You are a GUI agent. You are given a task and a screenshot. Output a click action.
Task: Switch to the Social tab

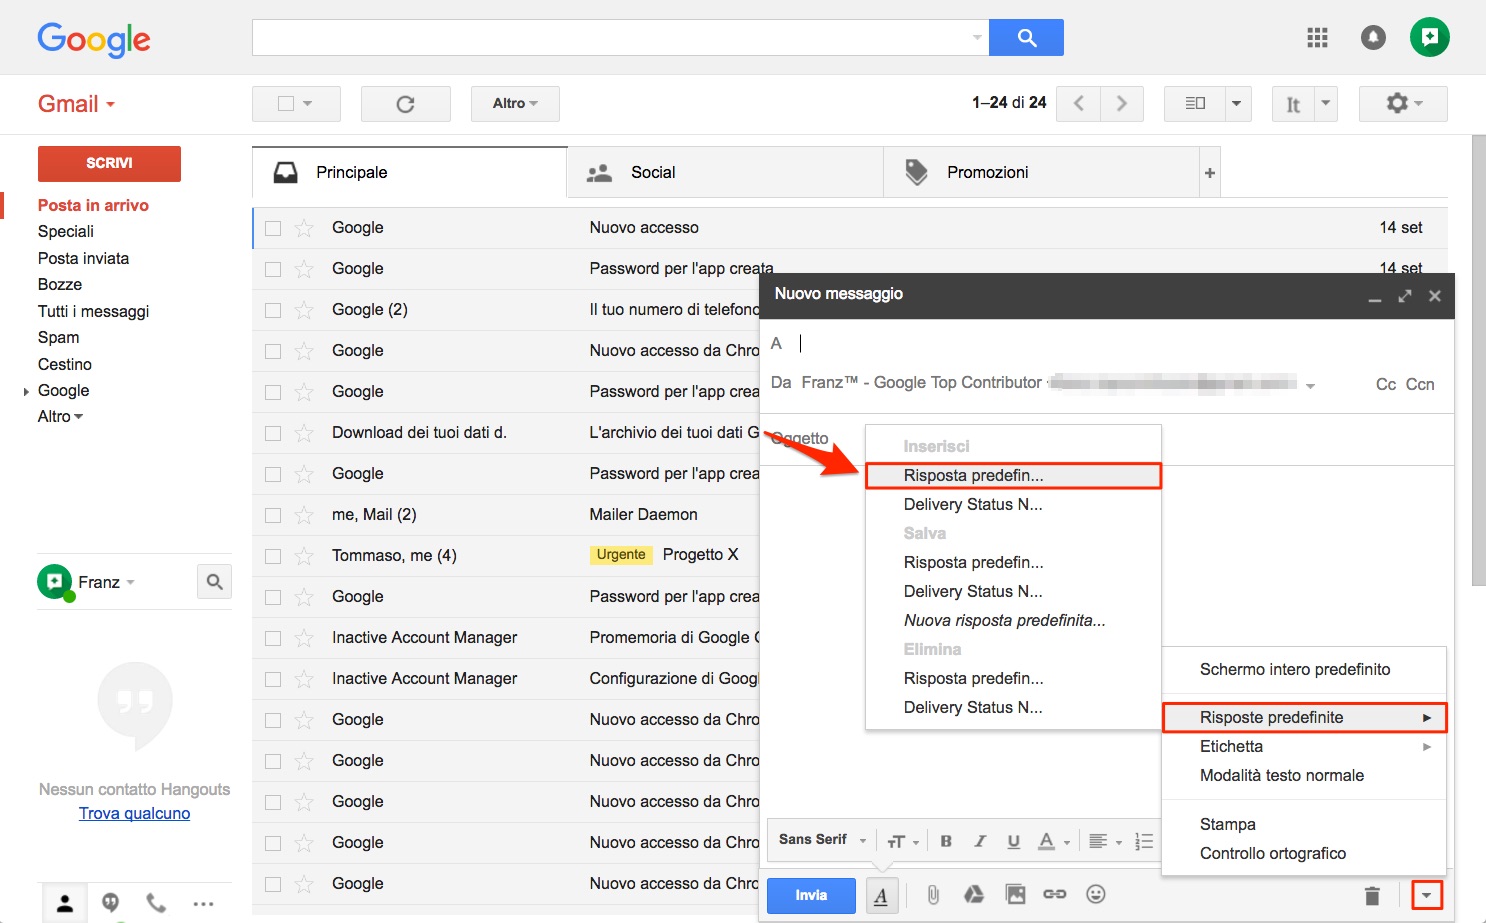pyautogui.click(x=725, y=173)
